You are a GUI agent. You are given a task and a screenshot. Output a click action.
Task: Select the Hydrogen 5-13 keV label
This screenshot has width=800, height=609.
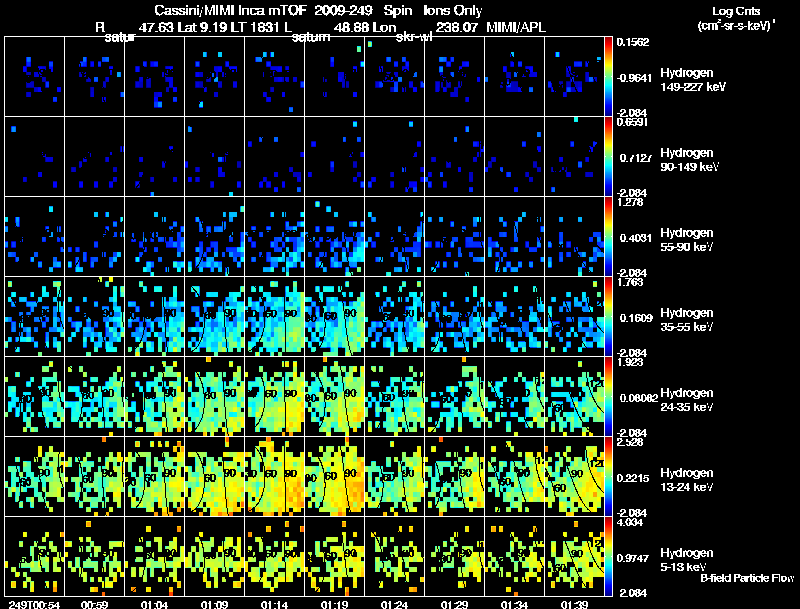click(x=687, y=560)
